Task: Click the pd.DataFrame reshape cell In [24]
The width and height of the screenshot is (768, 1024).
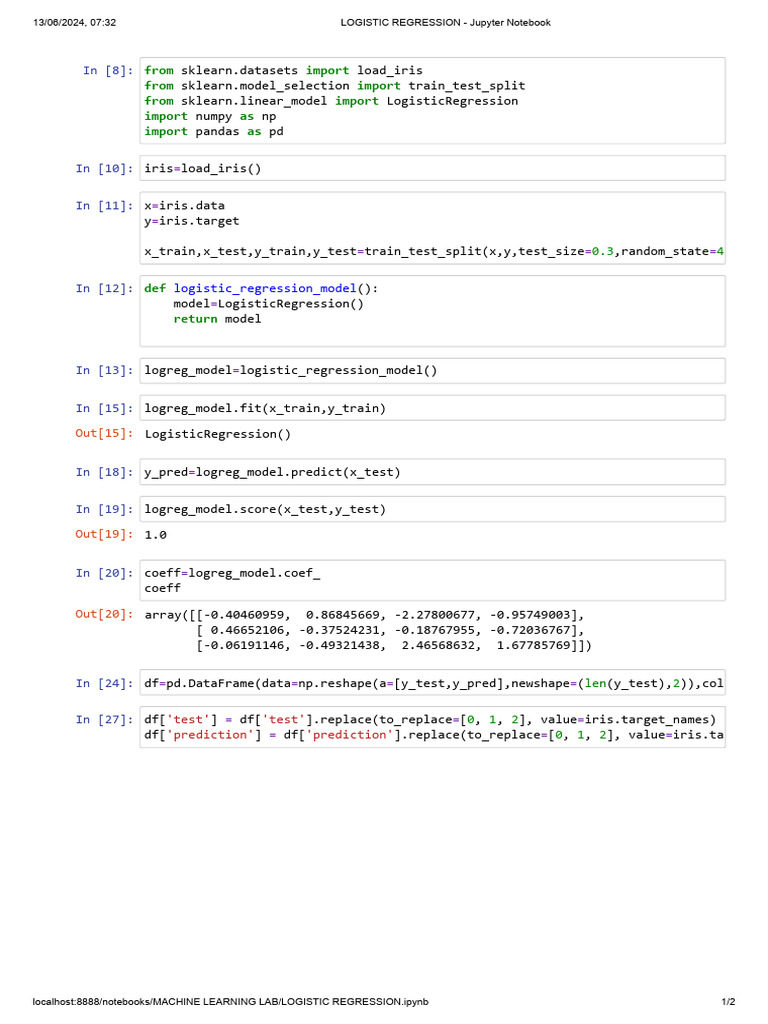Action: click(x=432, y=682)
